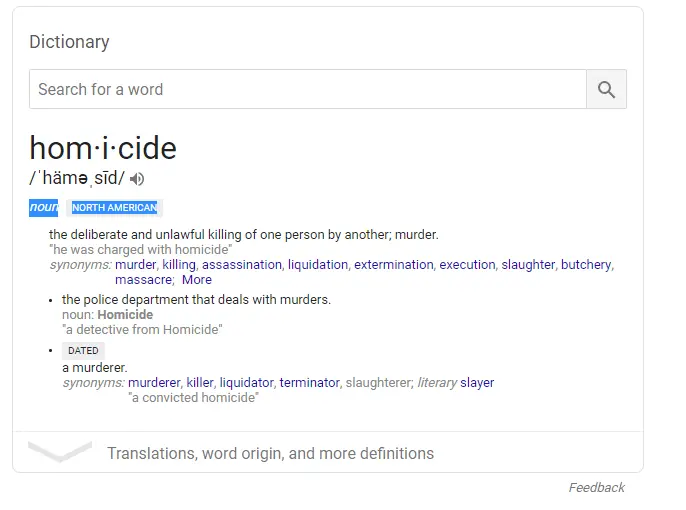This screenshot has width=686, height=510.
Task: Click the 'slaughter' synonym link
Action: coord(528,265)
